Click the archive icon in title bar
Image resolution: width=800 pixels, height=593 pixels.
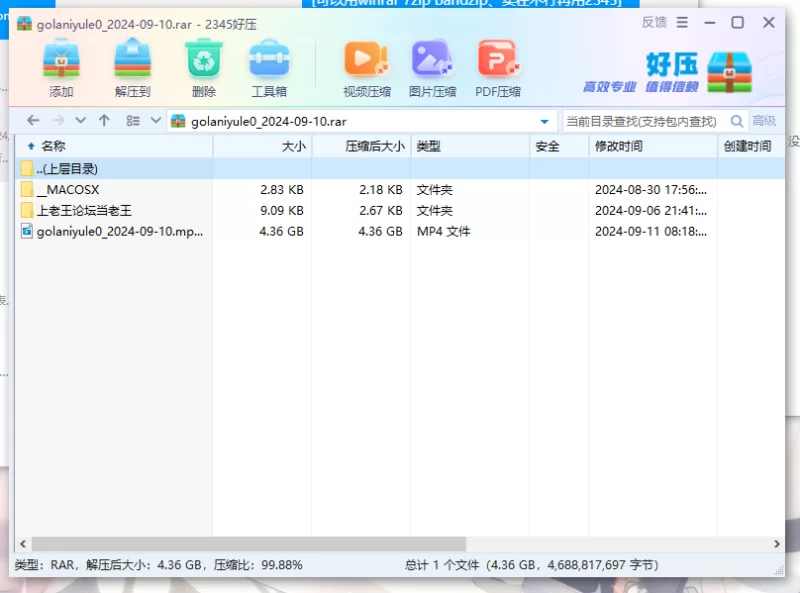[24, 23]
